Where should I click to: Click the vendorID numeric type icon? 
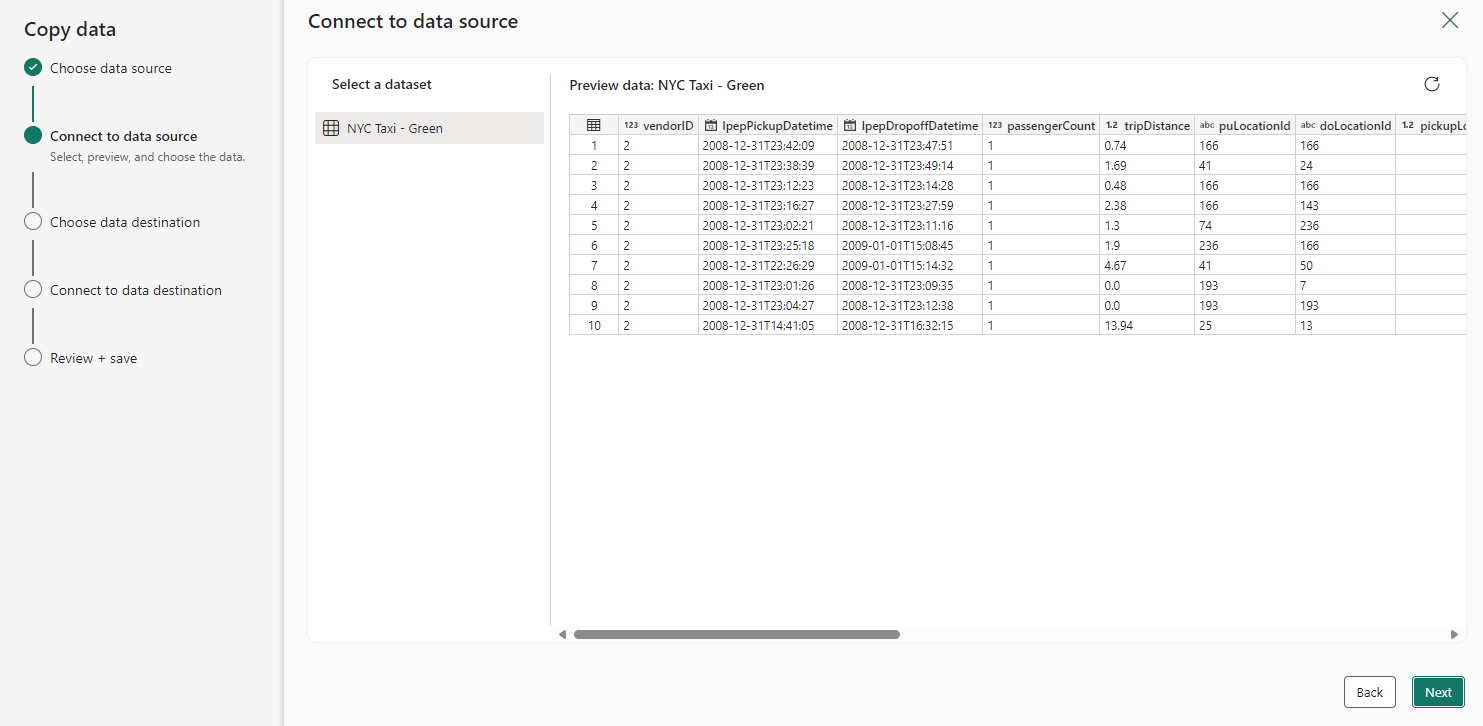(x=630, y=126)
